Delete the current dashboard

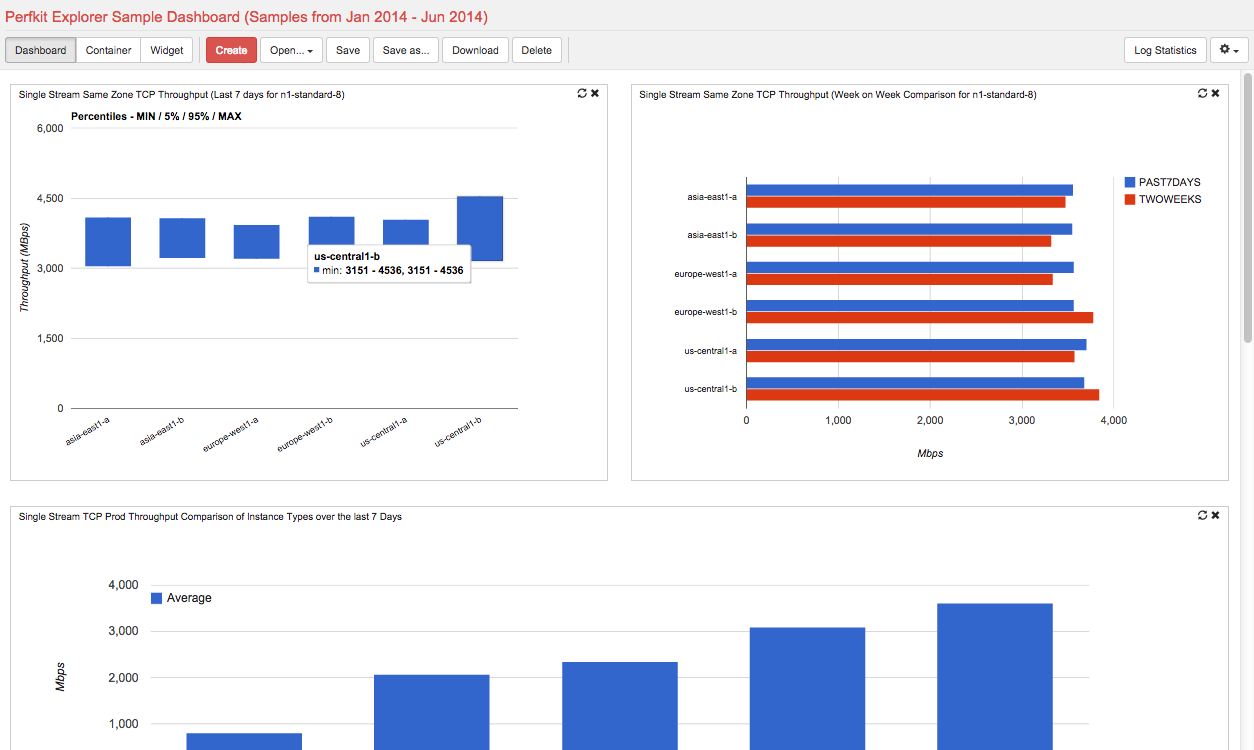point(537,50)
